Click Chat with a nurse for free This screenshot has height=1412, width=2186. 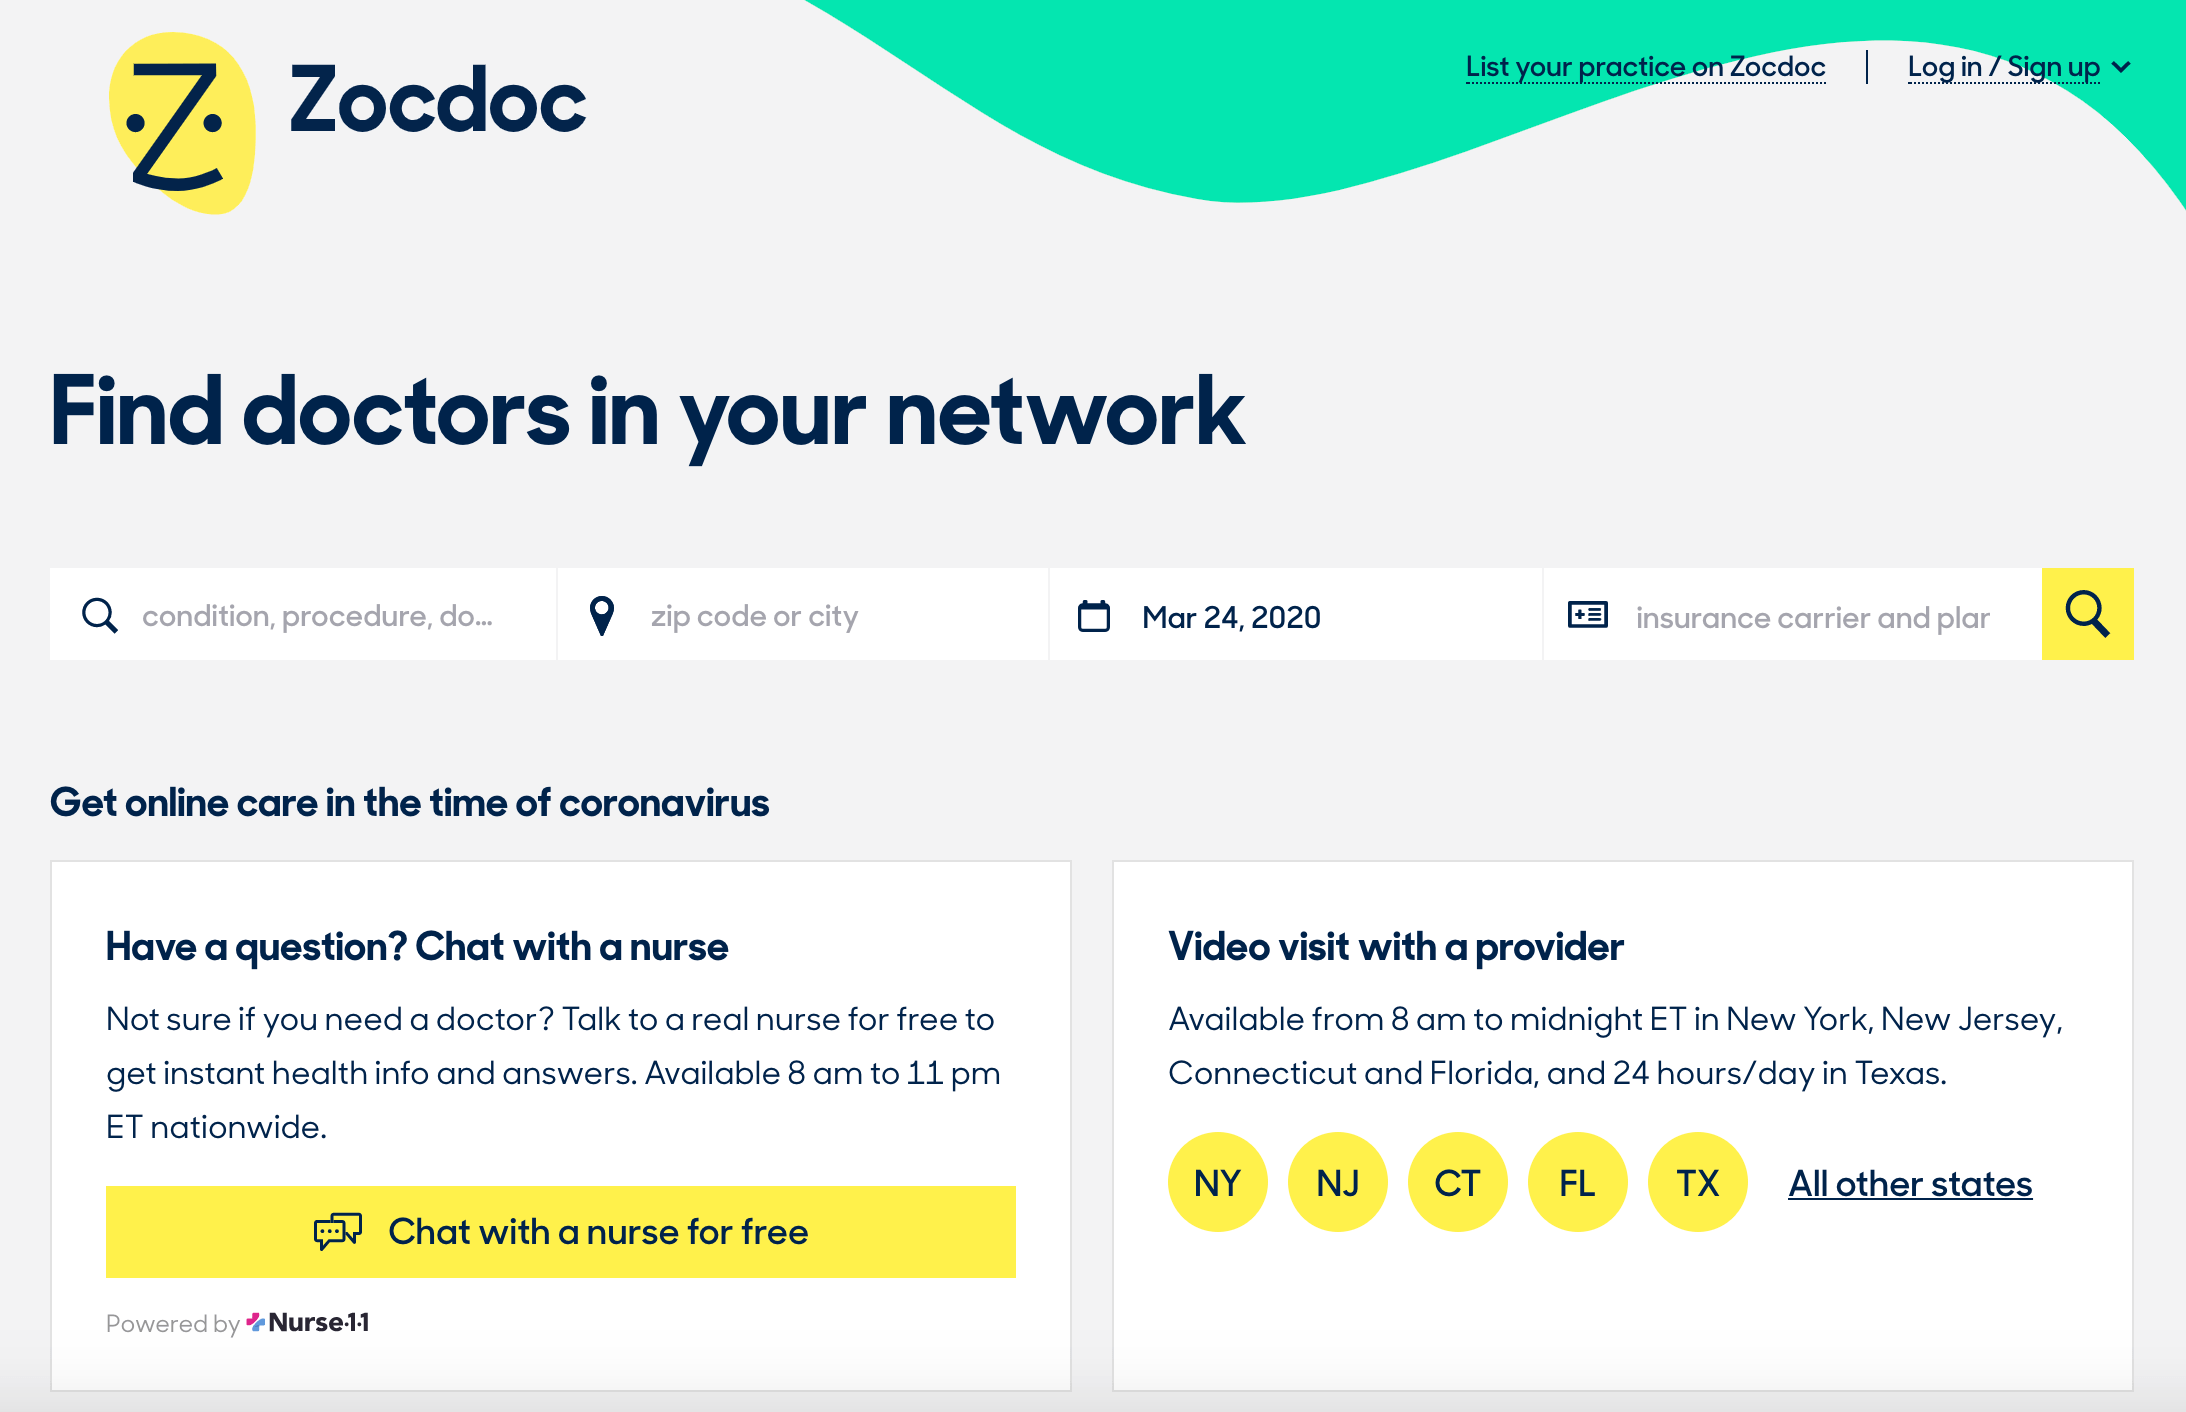561,1232
